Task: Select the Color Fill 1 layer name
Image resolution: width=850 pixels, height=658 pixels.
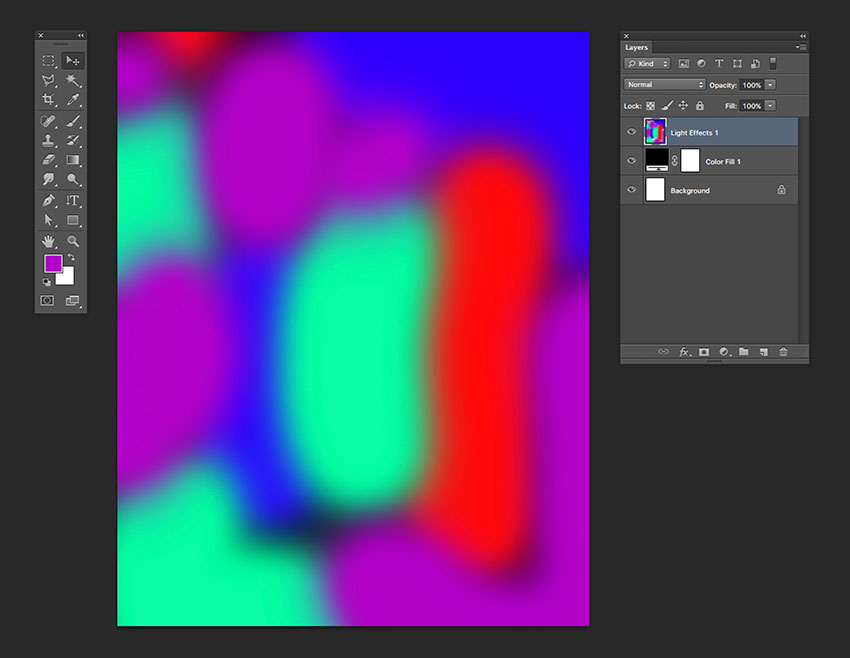Action: click(x=723, y=162)
